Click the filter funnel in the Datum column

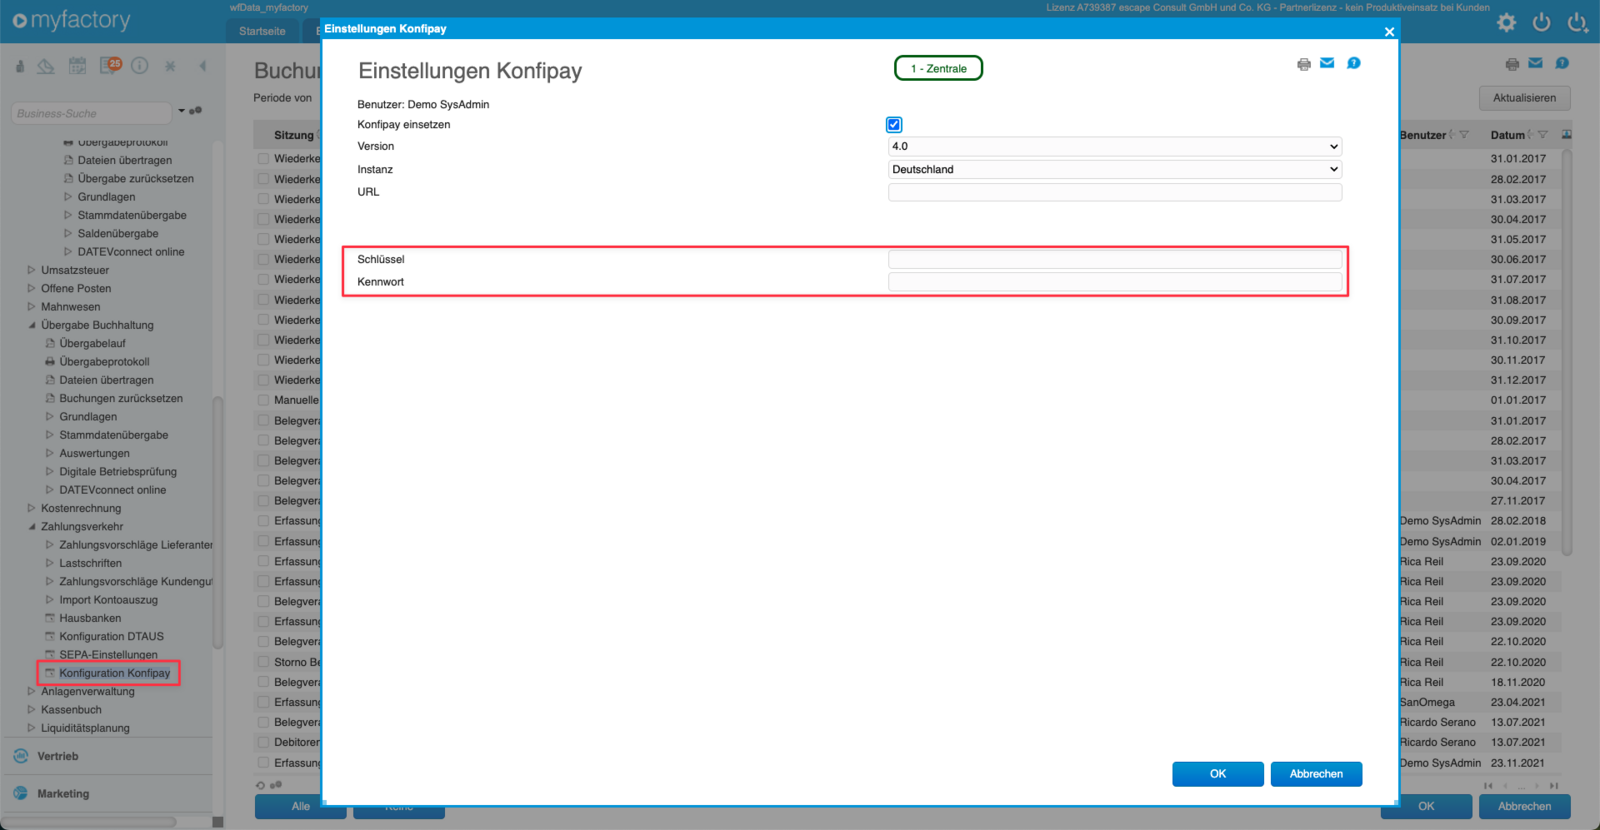[1543, 135]
